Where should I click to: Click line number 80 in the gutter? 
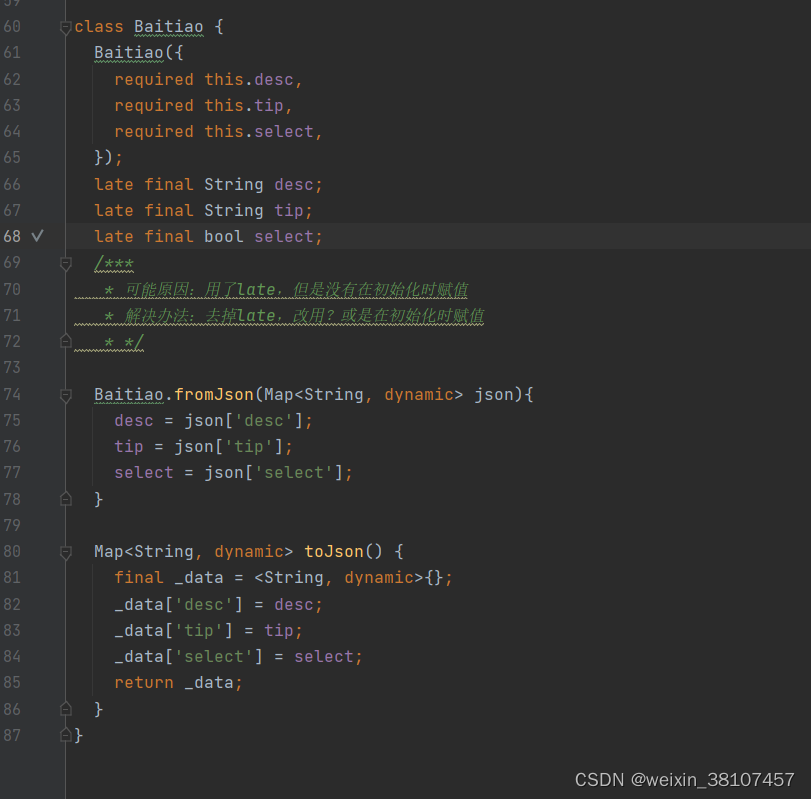pyautogui.click(x=12, y=551)
